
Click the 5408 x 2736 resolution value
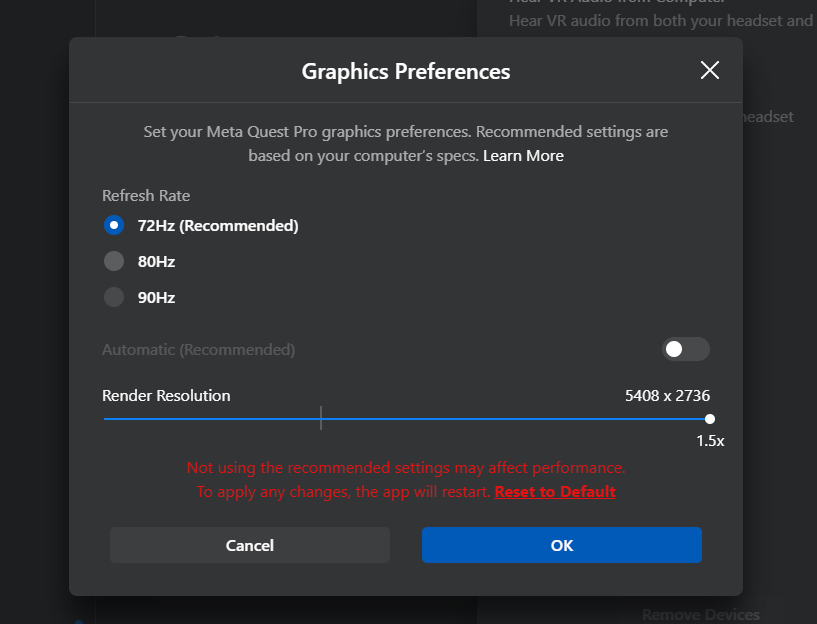coord(667,395)
